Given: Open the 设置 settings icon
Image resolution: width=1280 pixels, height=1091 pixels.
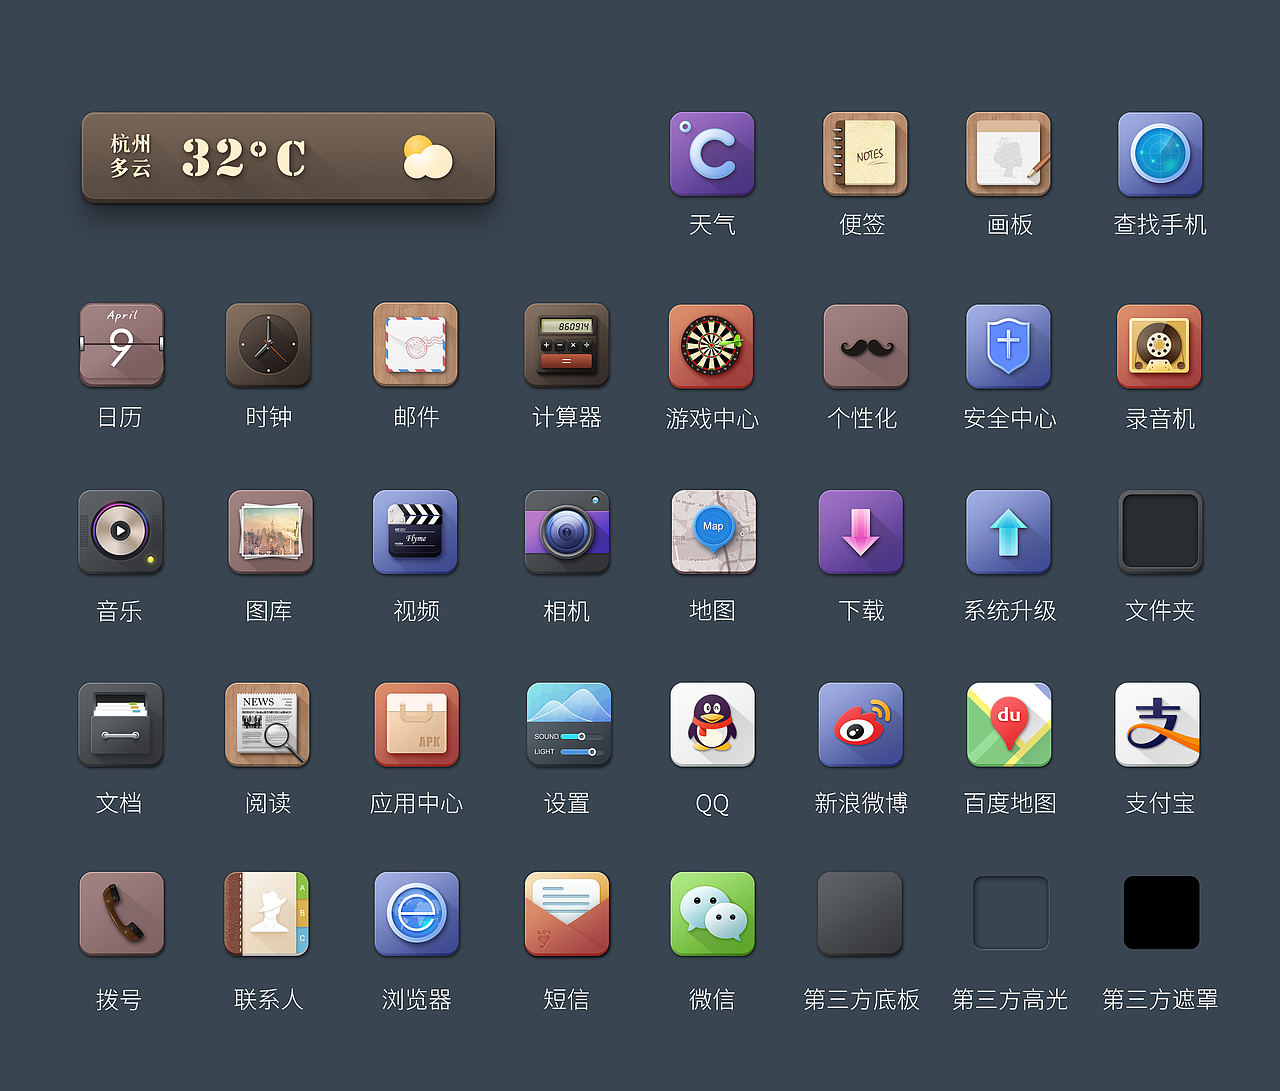Looking at the screenshot, I should tap(569, 725).
